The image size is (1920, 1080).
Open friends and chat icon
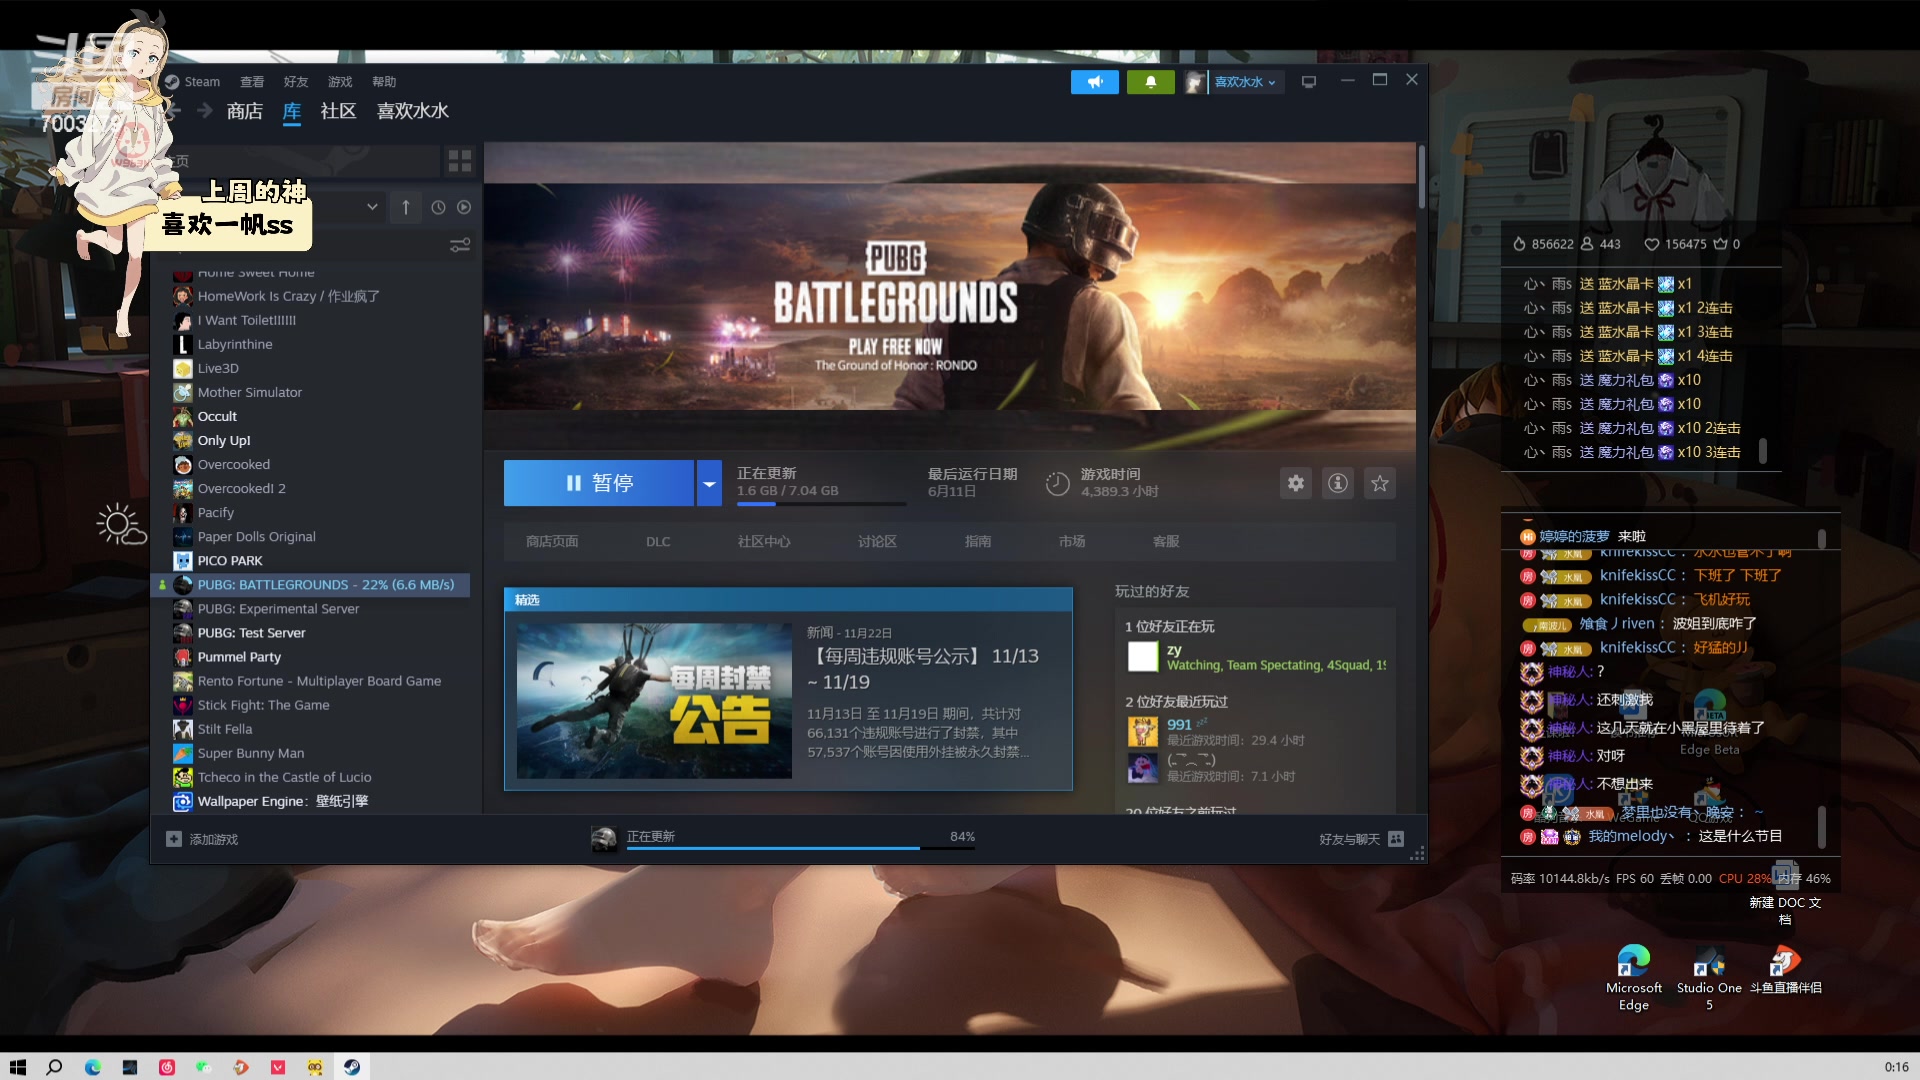point(1396,839)
